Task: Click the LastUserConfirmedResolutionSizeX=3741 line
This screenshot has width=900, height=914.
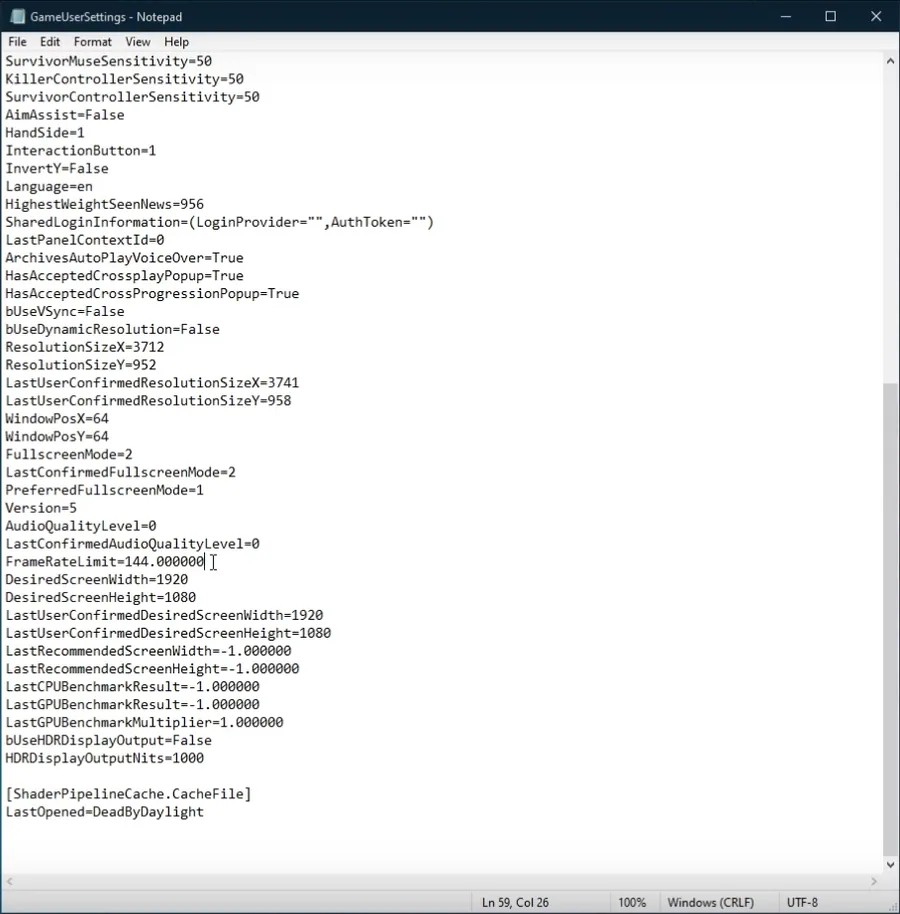Action: point(152,383)
